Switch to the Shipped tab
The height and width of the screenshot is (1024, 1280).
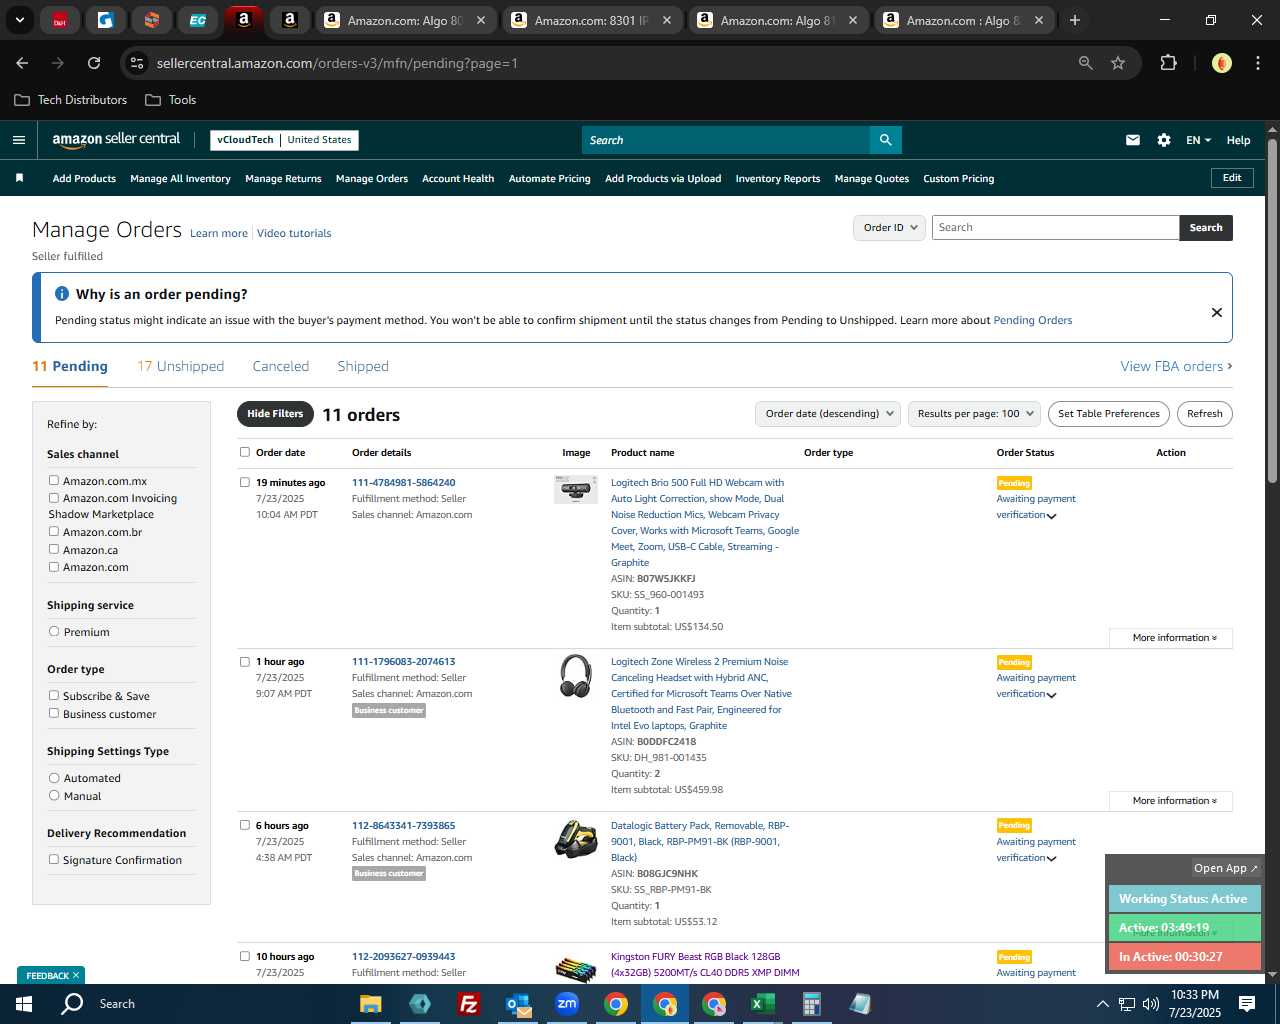point(363,366)
